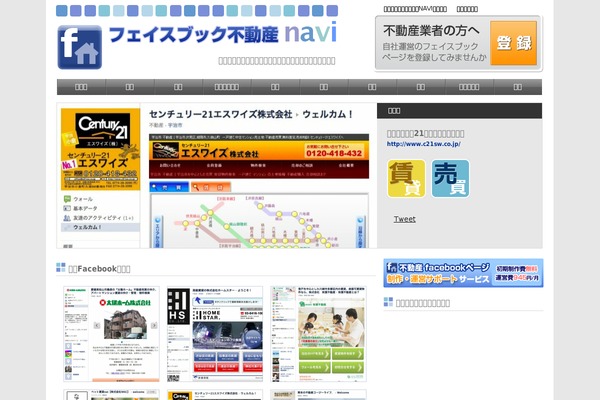Click the 不動産・宇治市 subtitle text
The height and width of the screenshot is (400, 600).
click(x=166, y=125)
